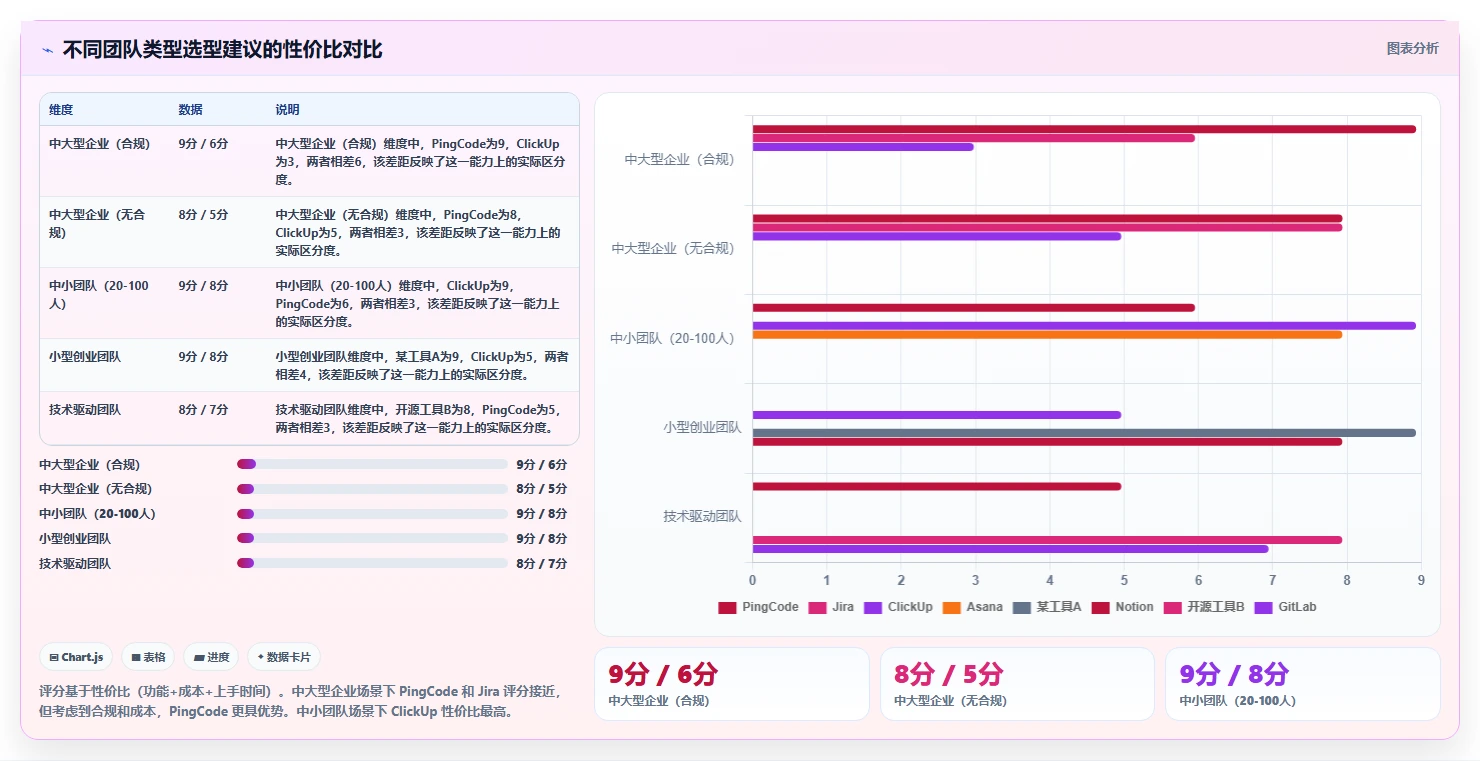Click 8分 / 7分 in the table
The height and width of the screenshot is (761, 1480).
click(x=203, y=410)
